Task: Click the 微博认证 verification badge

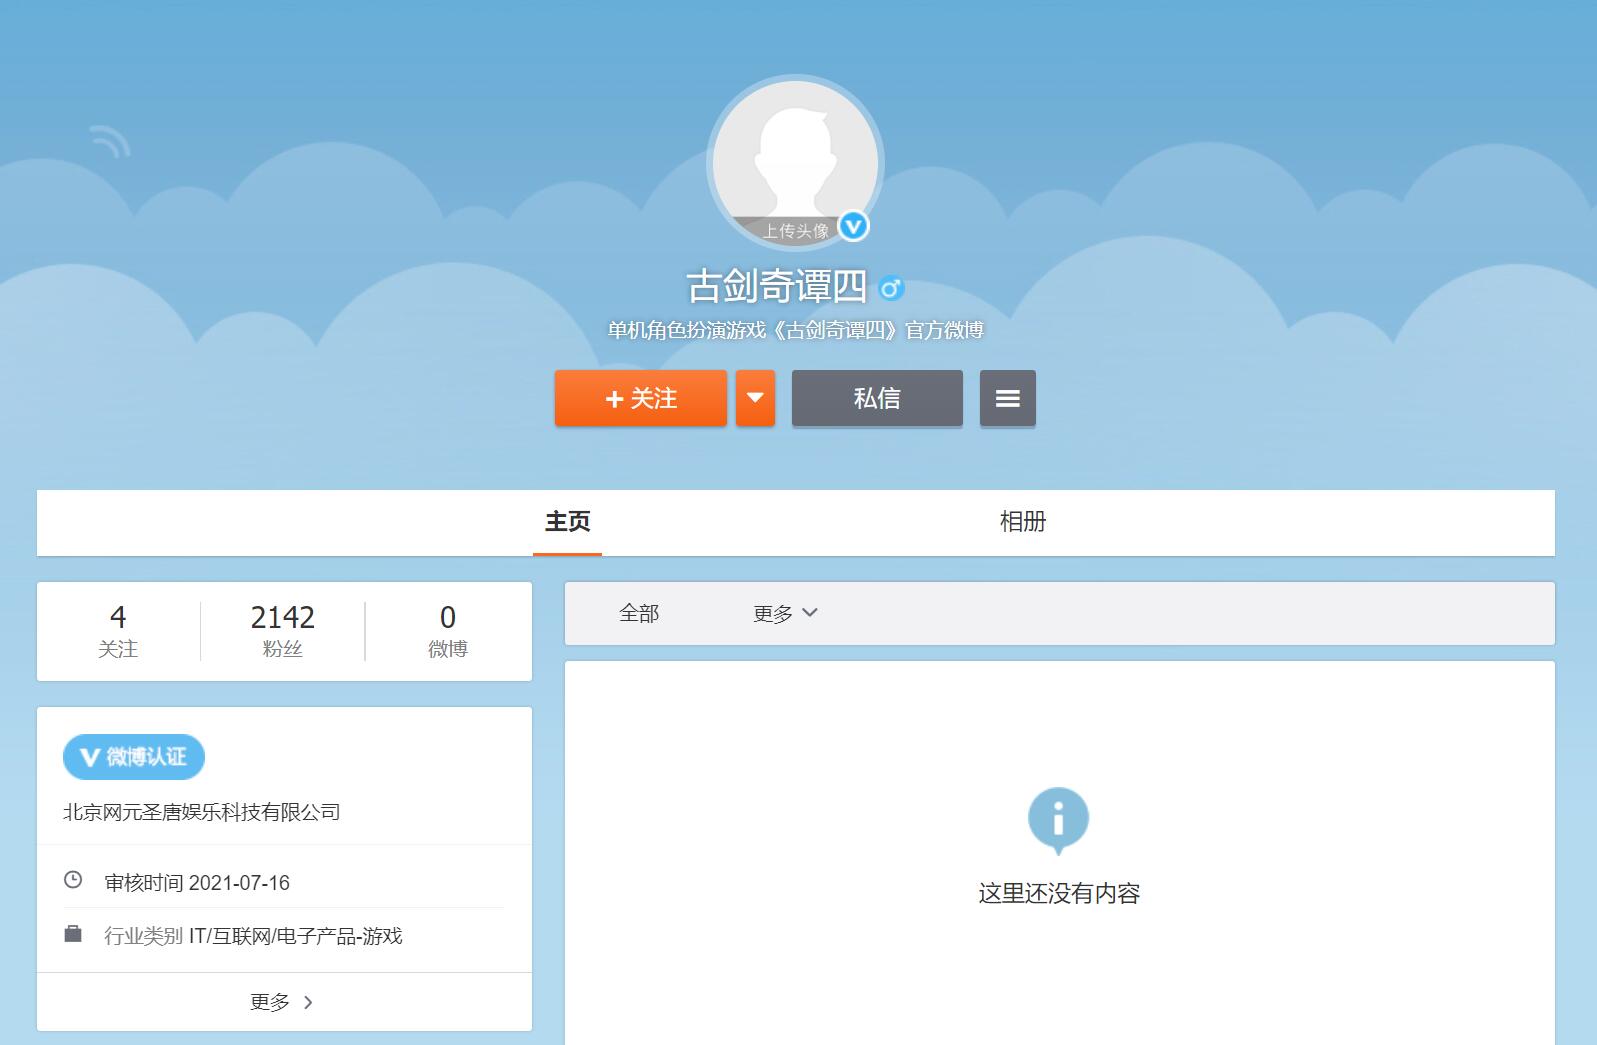Action: [134, 757]
